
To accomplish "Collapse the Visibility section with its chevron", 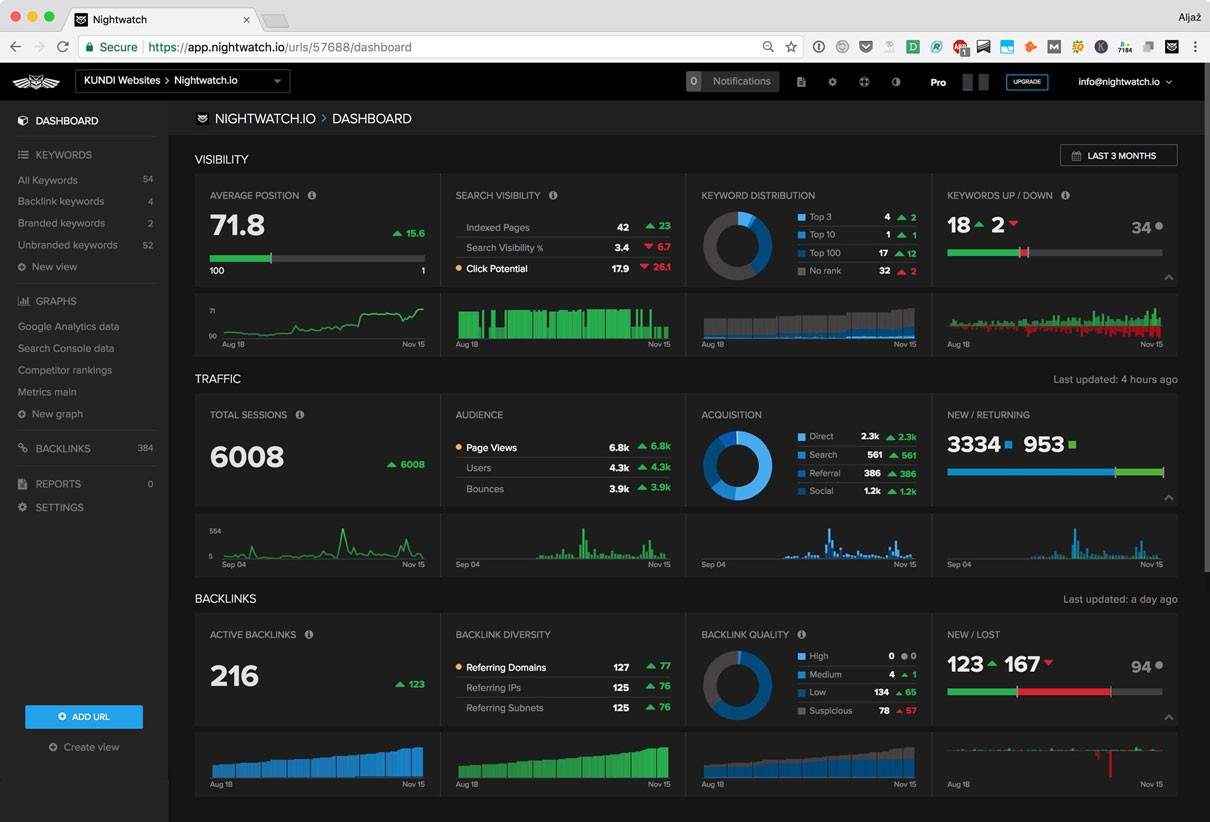I will click(1168, 278).
